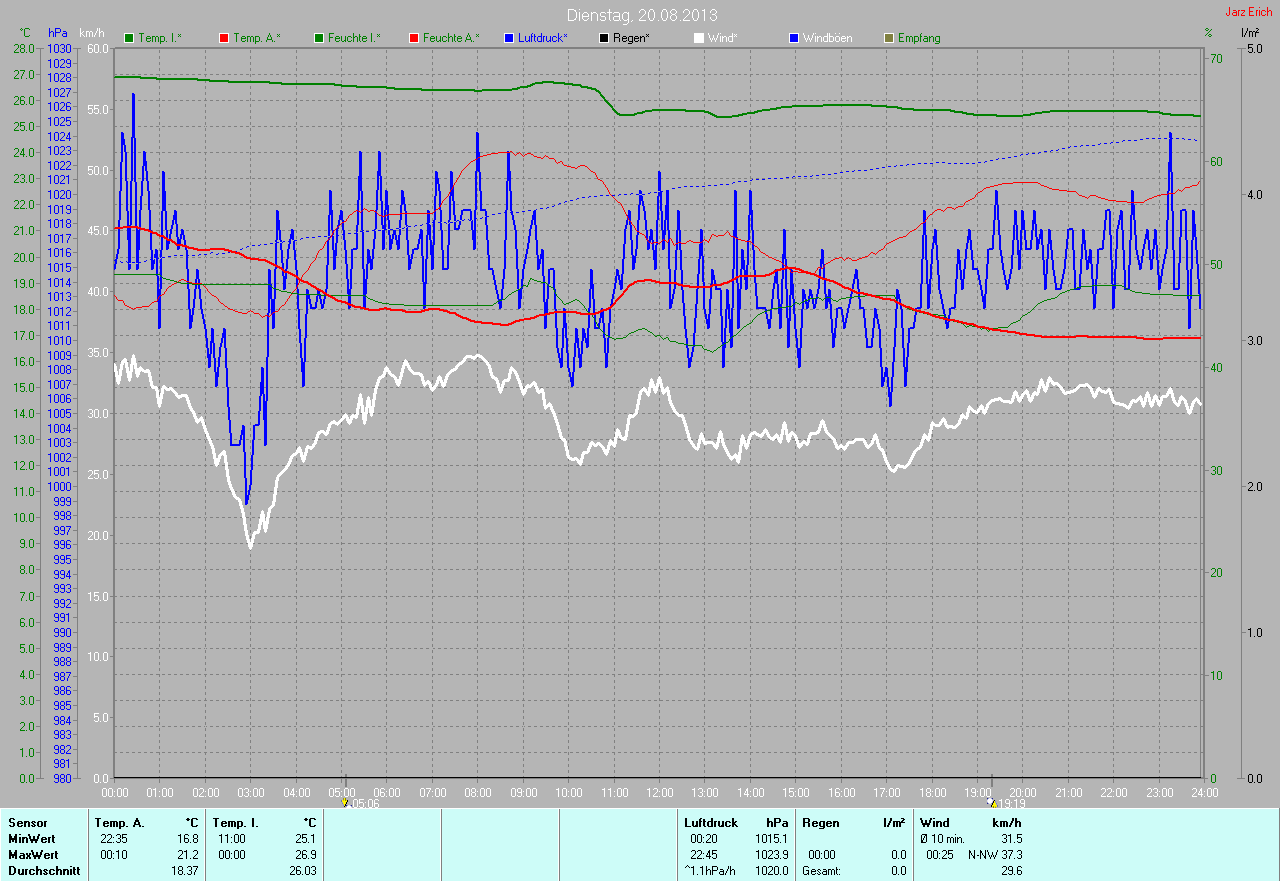Click the indoor minimum value "25.1"

pyautogui.click(x=305, y=839)
